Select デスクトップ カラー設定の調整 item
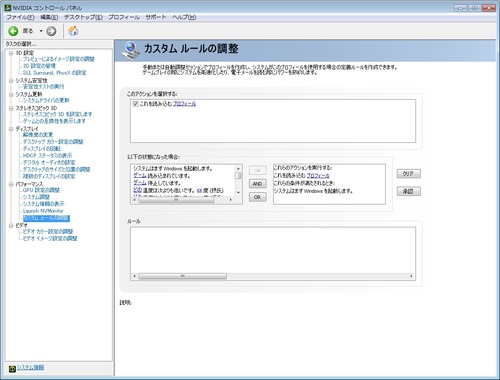This screenshot has width=500, height=380. (53, 142)
